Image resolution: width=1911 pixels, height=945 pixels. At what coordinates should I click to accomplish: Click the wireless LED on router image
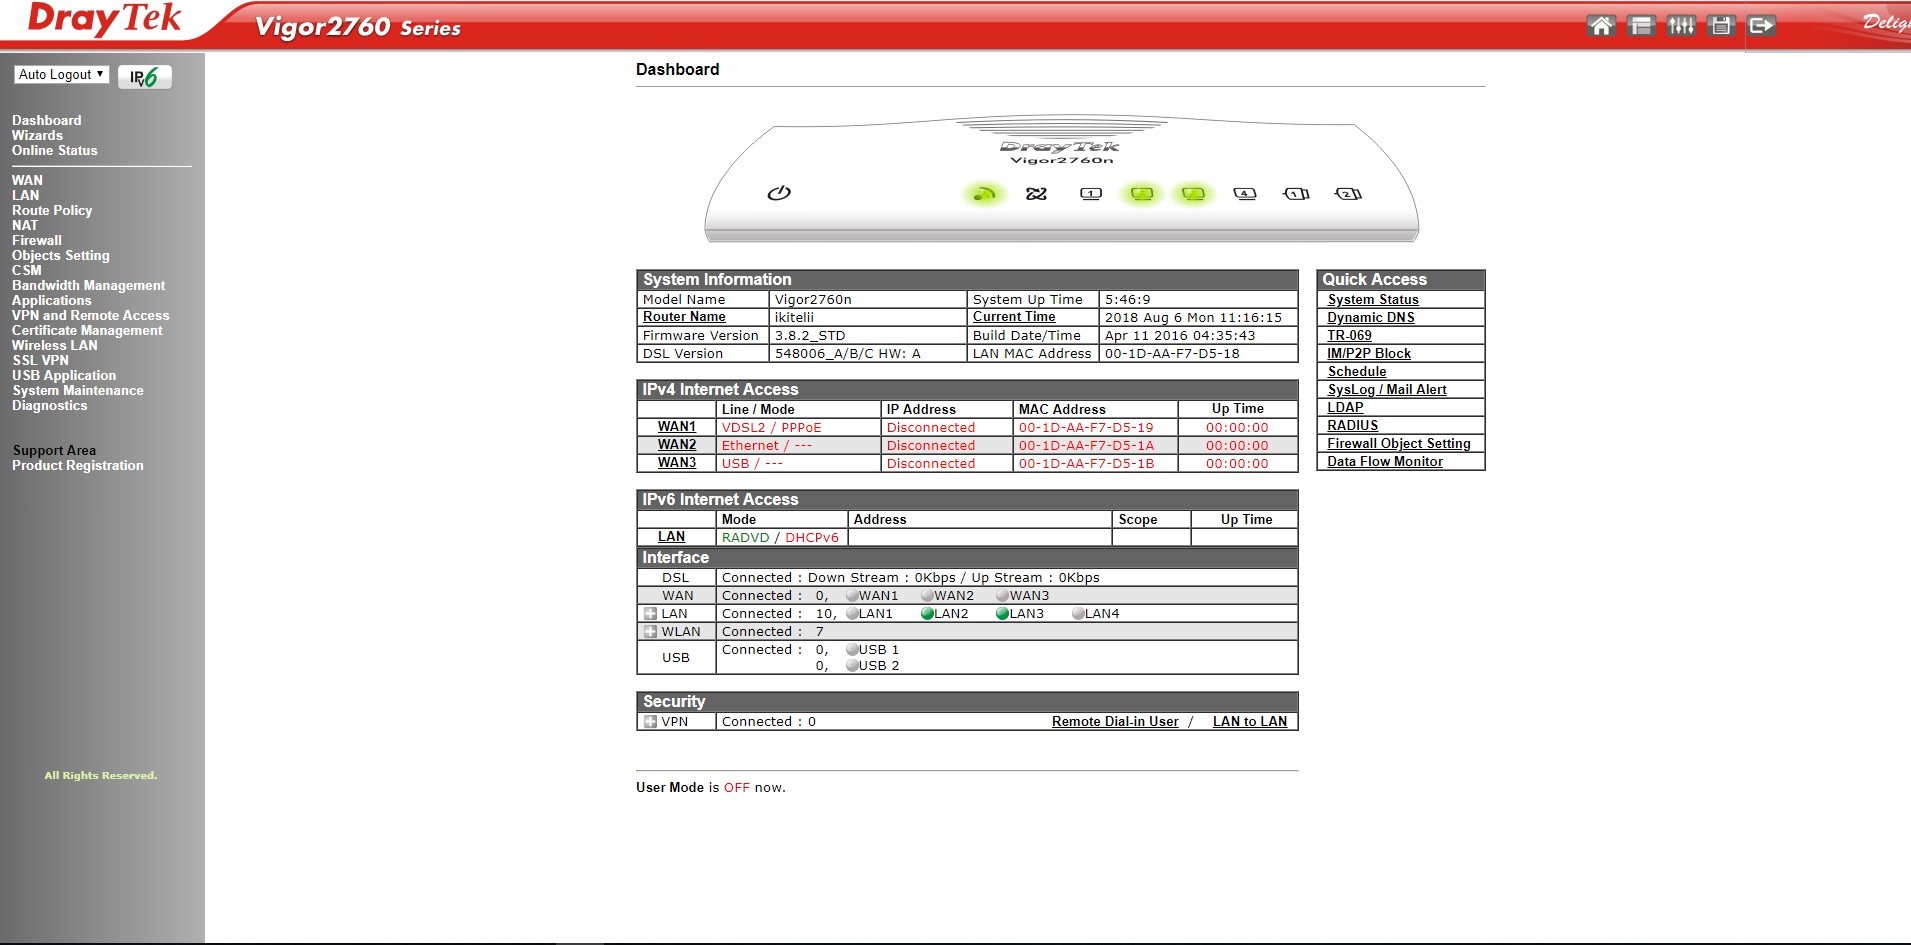[984, 194]
